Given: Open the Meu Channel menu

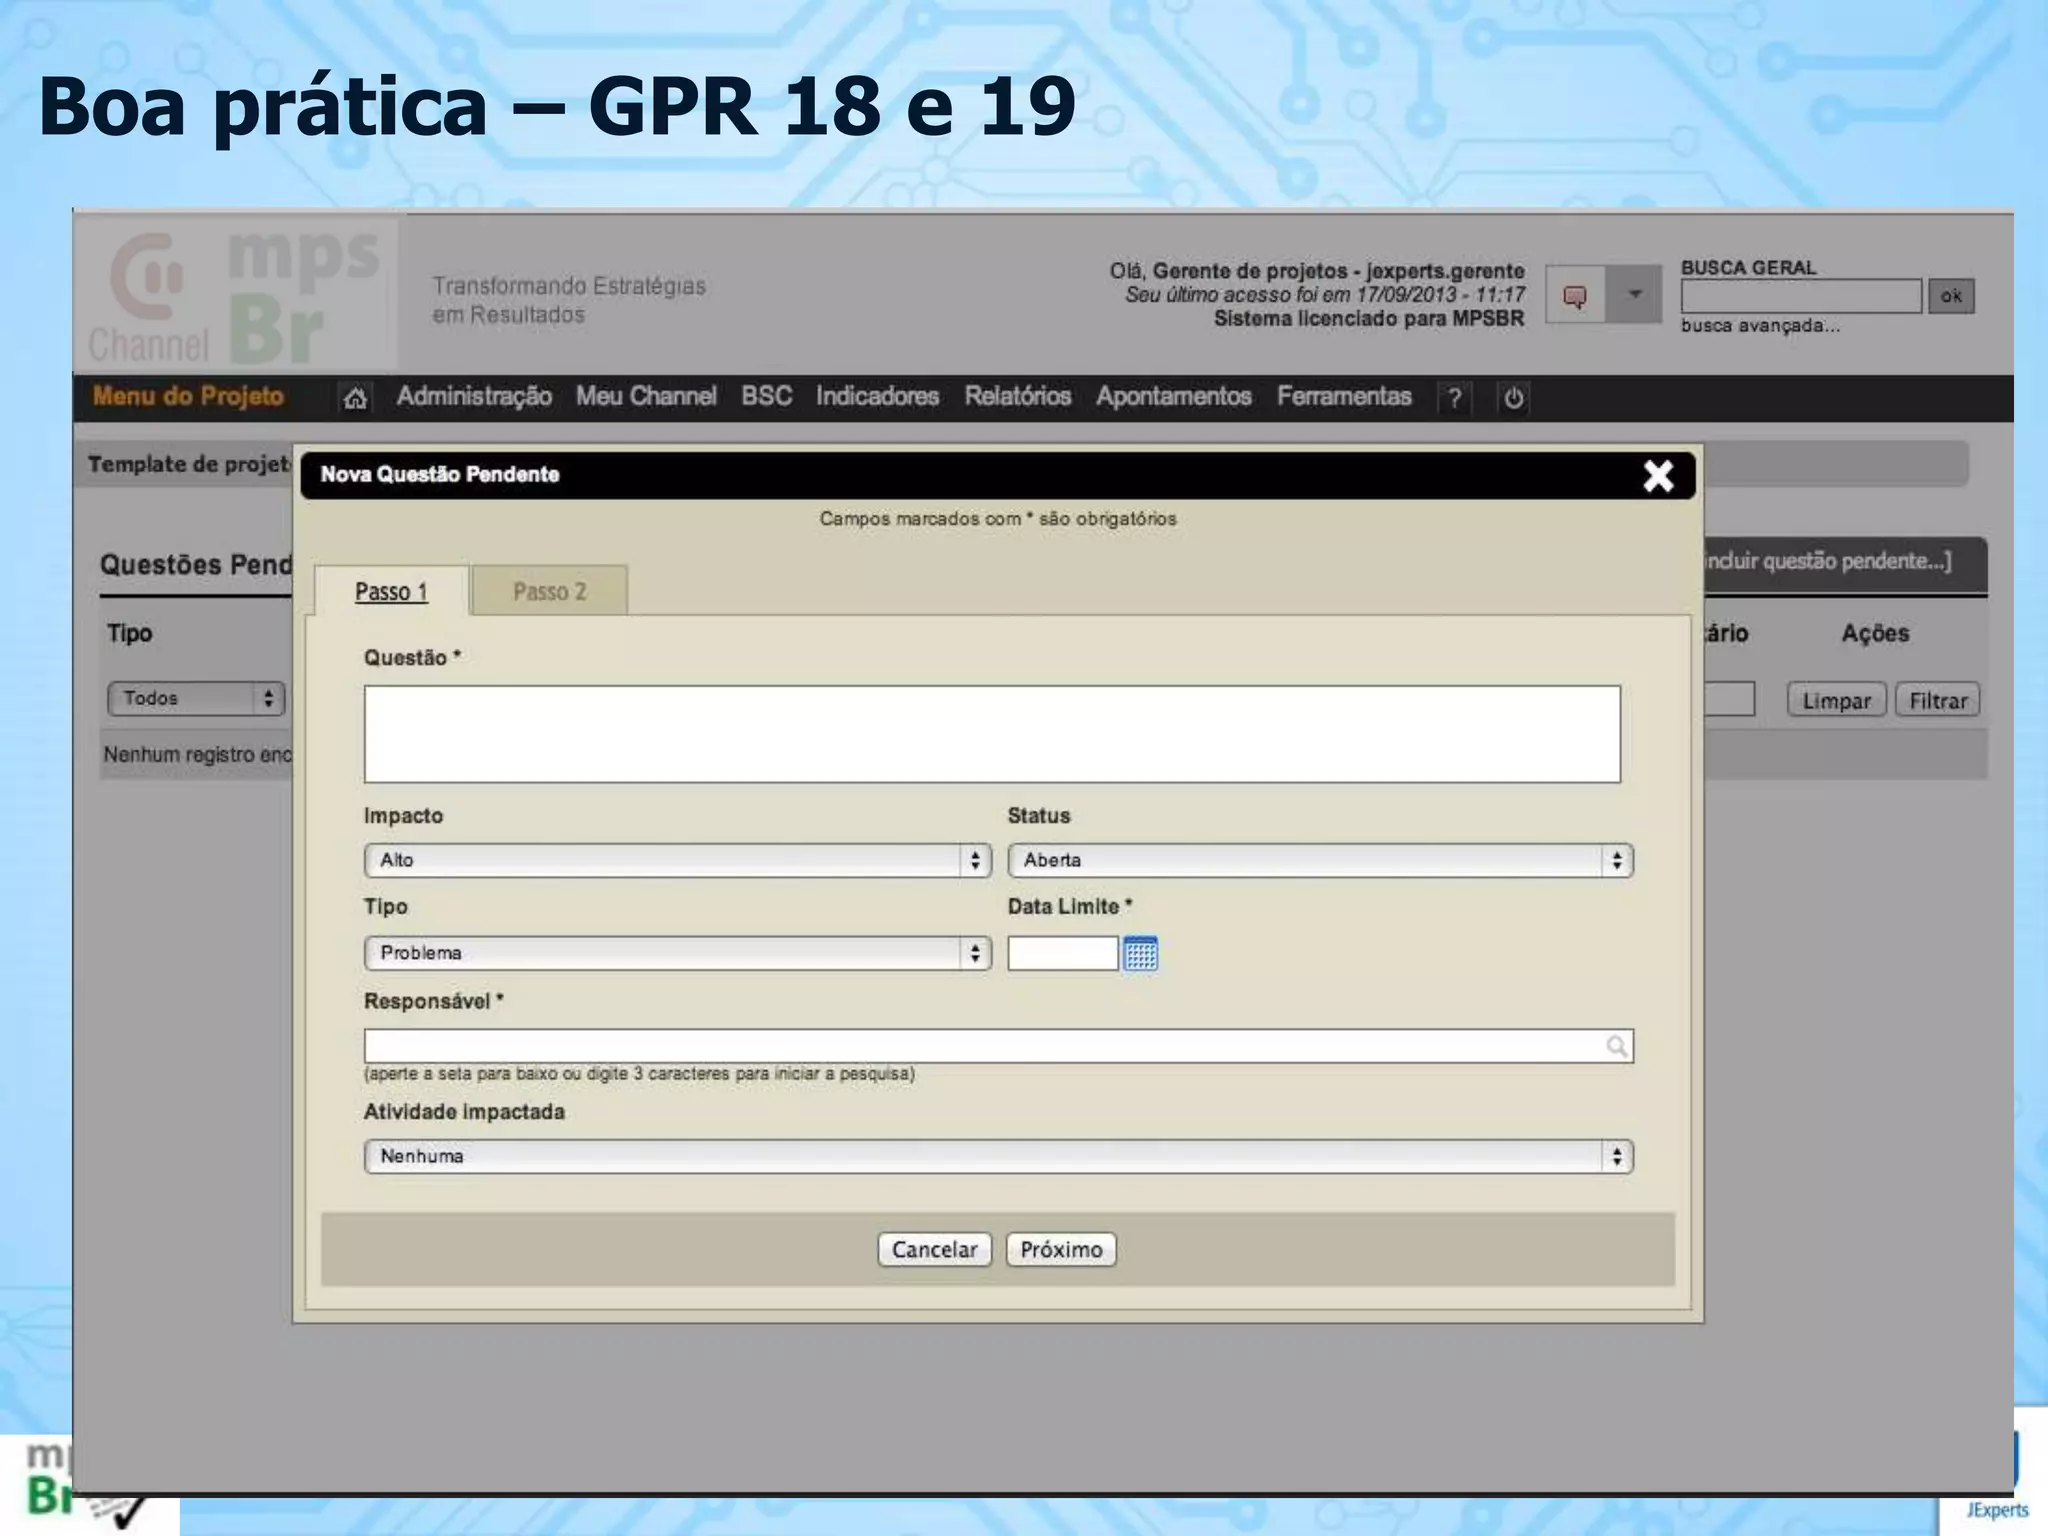Looking at the screenshot, I should click(x=646, y=397).
